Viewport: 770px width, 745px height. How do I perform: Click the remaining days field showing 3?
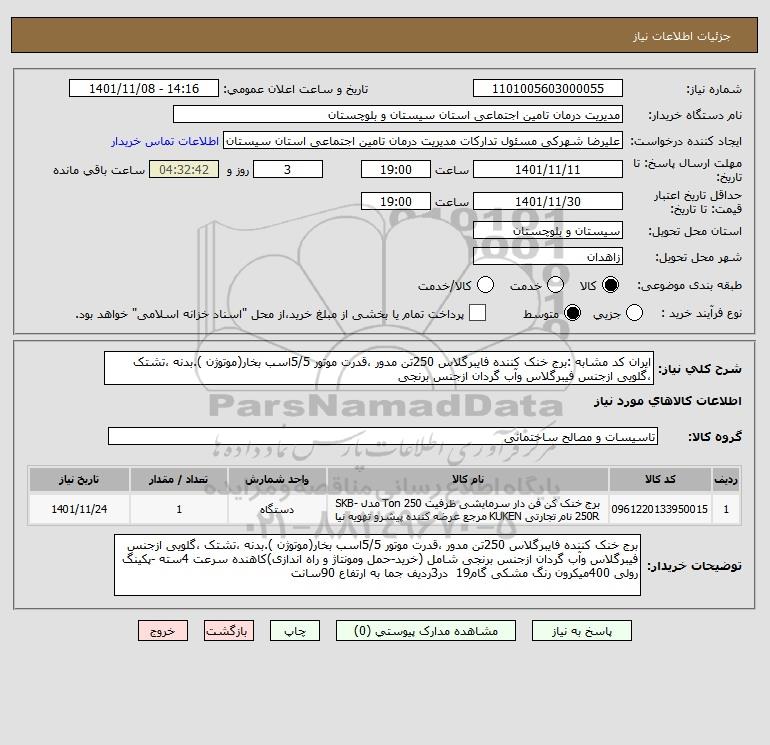pyautogui.click(x=288, y=169)
